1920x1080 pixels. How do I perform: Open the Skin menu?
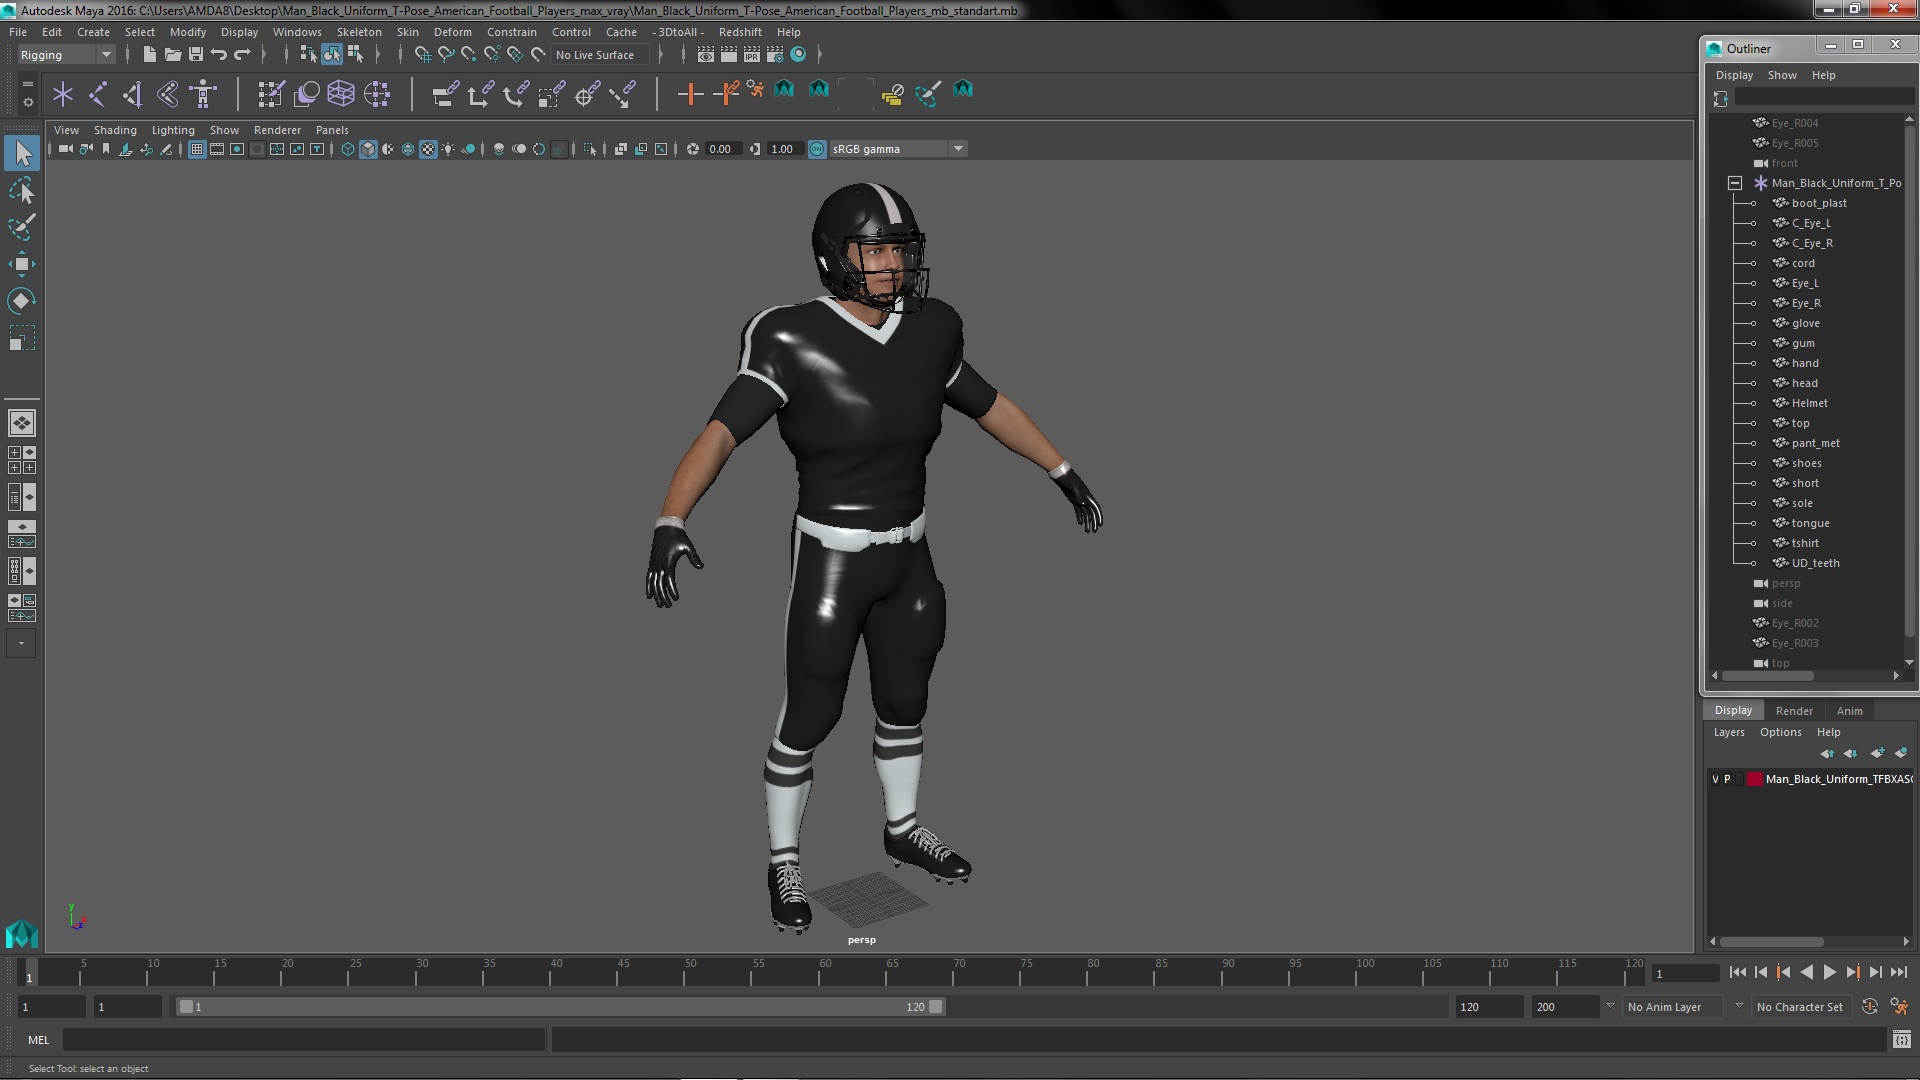407,32
